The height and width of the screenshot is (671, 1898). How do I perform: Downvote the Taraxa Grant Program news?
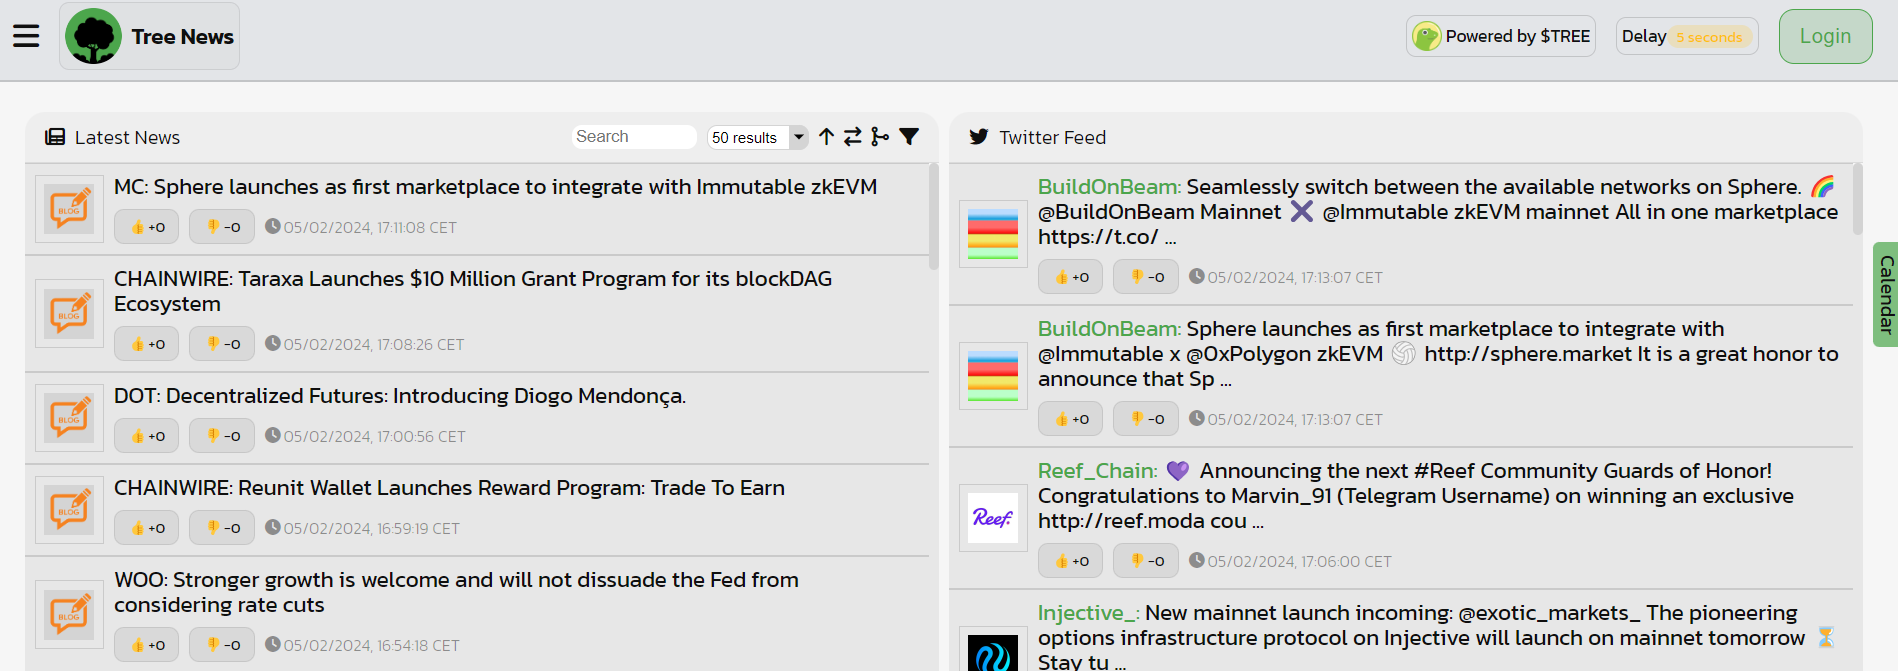coord(222,344)
